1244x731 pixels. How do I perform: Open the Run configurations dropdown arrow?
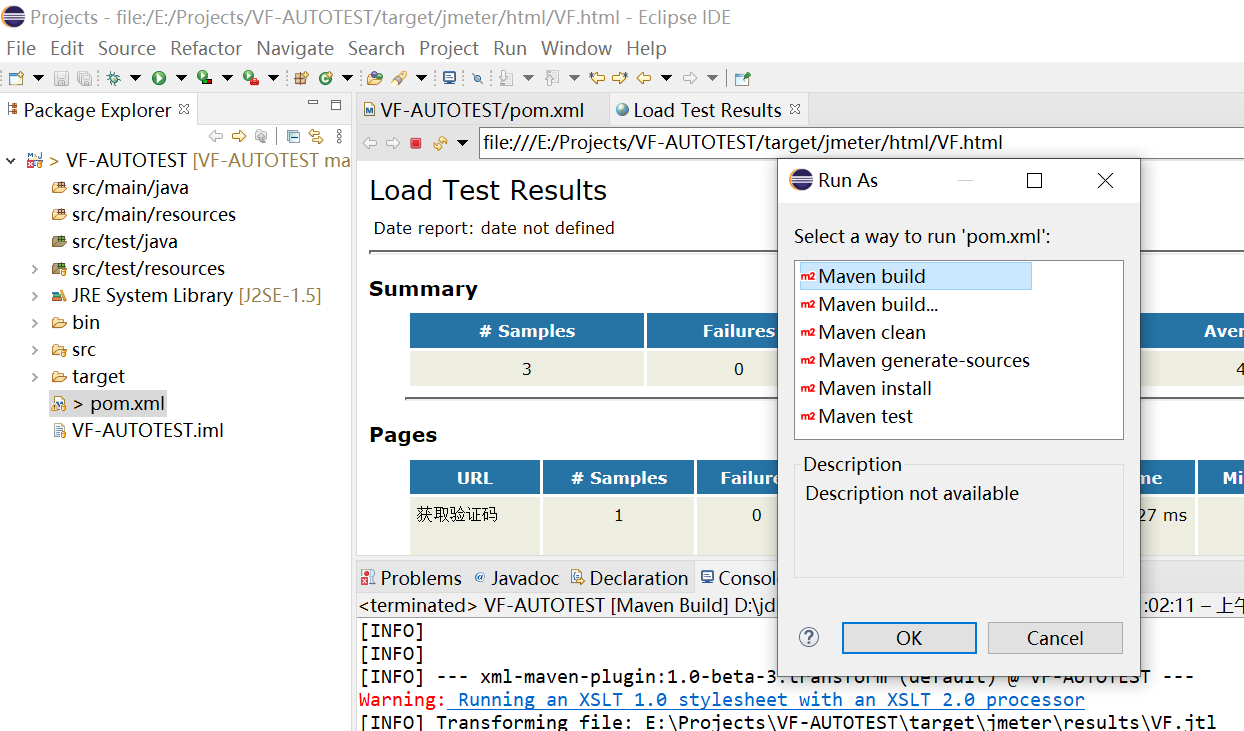tap(181, 78)
